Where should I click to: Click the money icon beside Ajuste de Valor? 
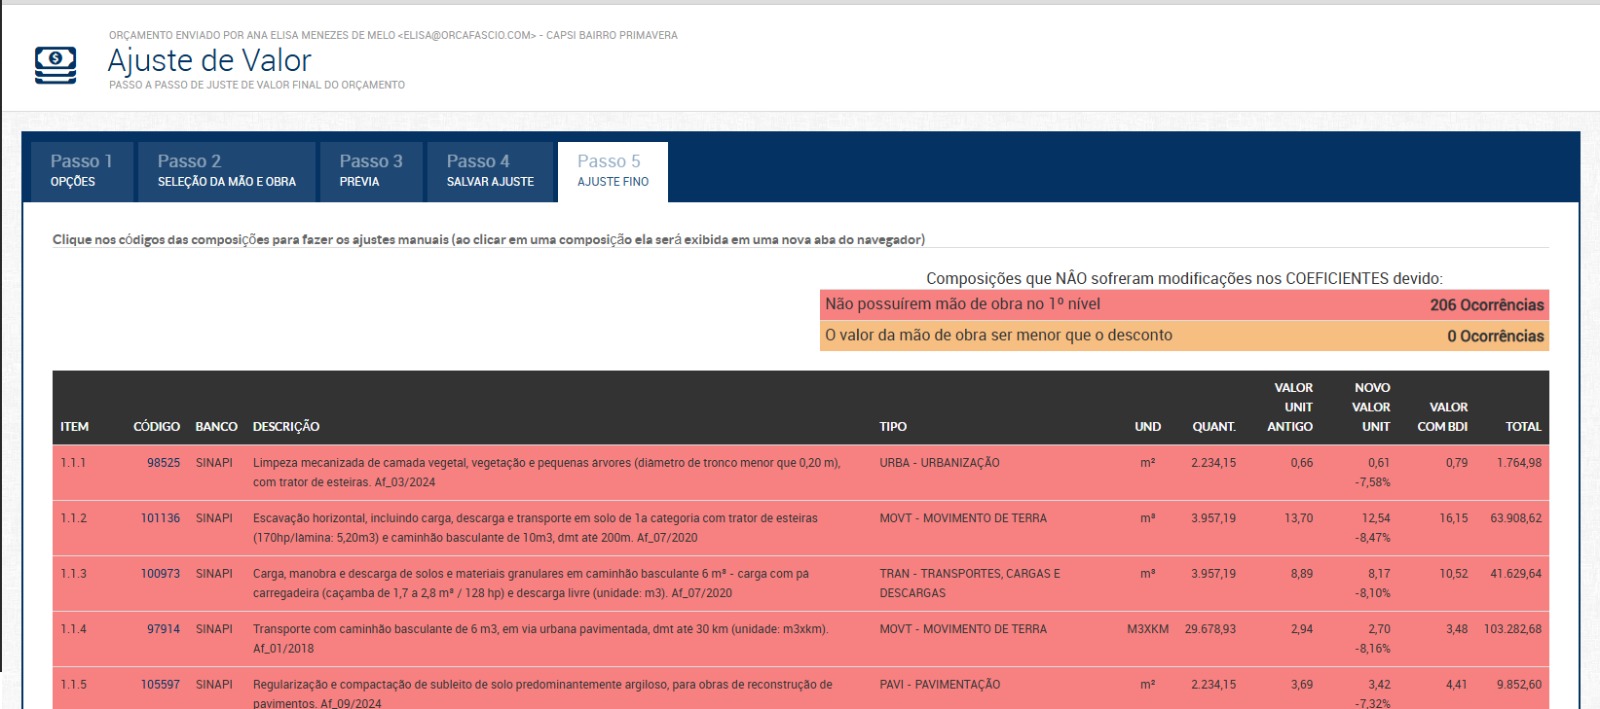(x=55, y=64)
